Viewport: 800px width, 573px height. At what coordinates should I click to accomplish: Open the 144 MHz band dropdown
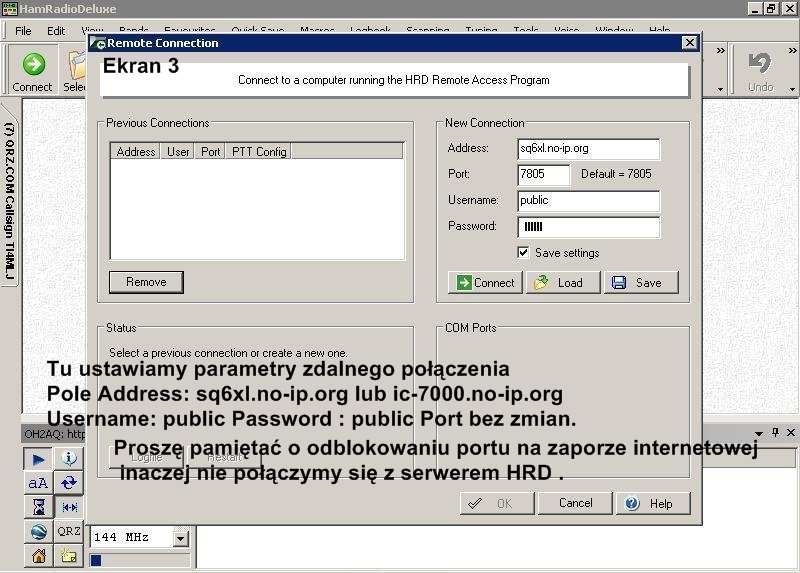[180, 538]
